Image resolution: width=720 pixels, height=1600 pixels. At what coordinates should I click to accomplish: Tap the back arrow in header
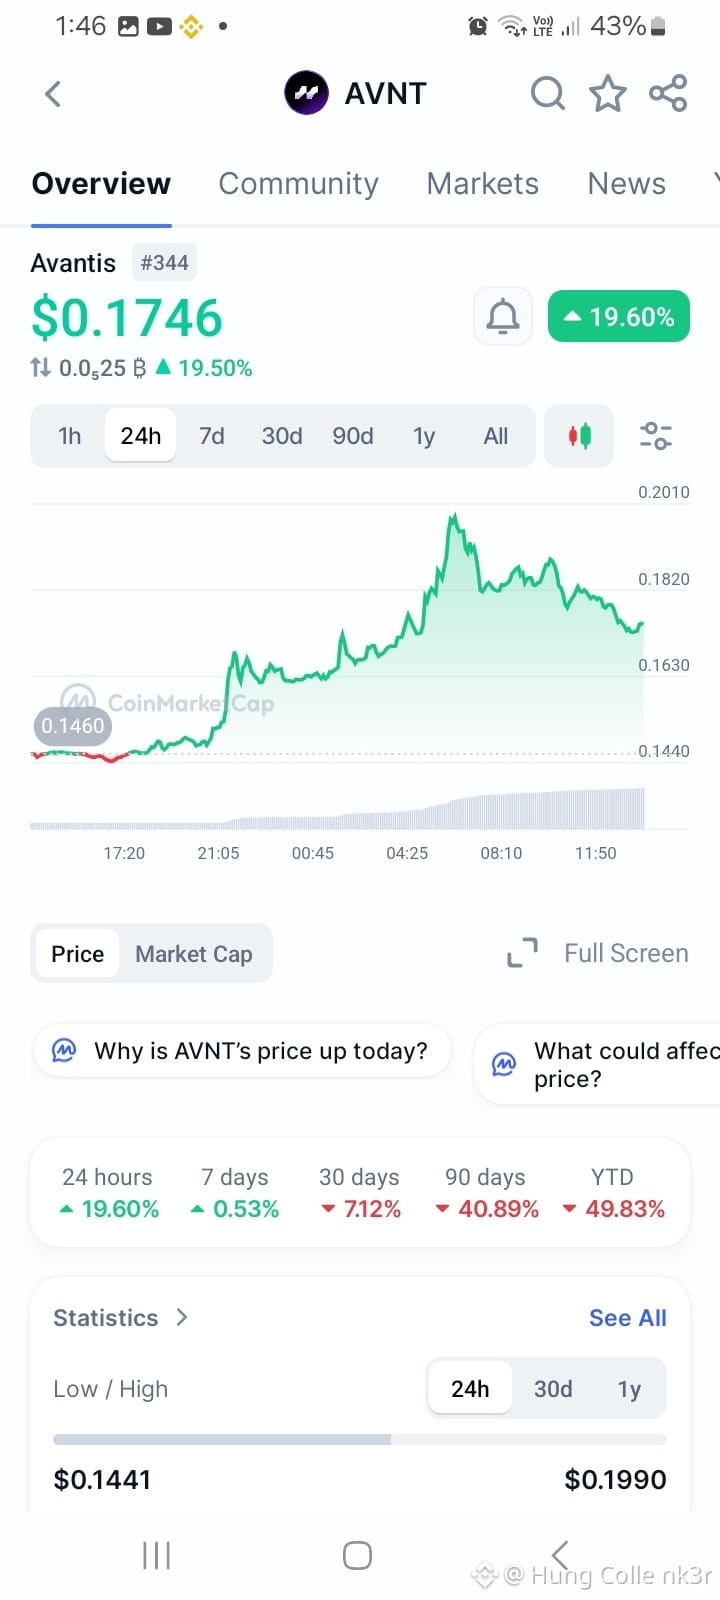pyautogui.click(x=53, y=94)
